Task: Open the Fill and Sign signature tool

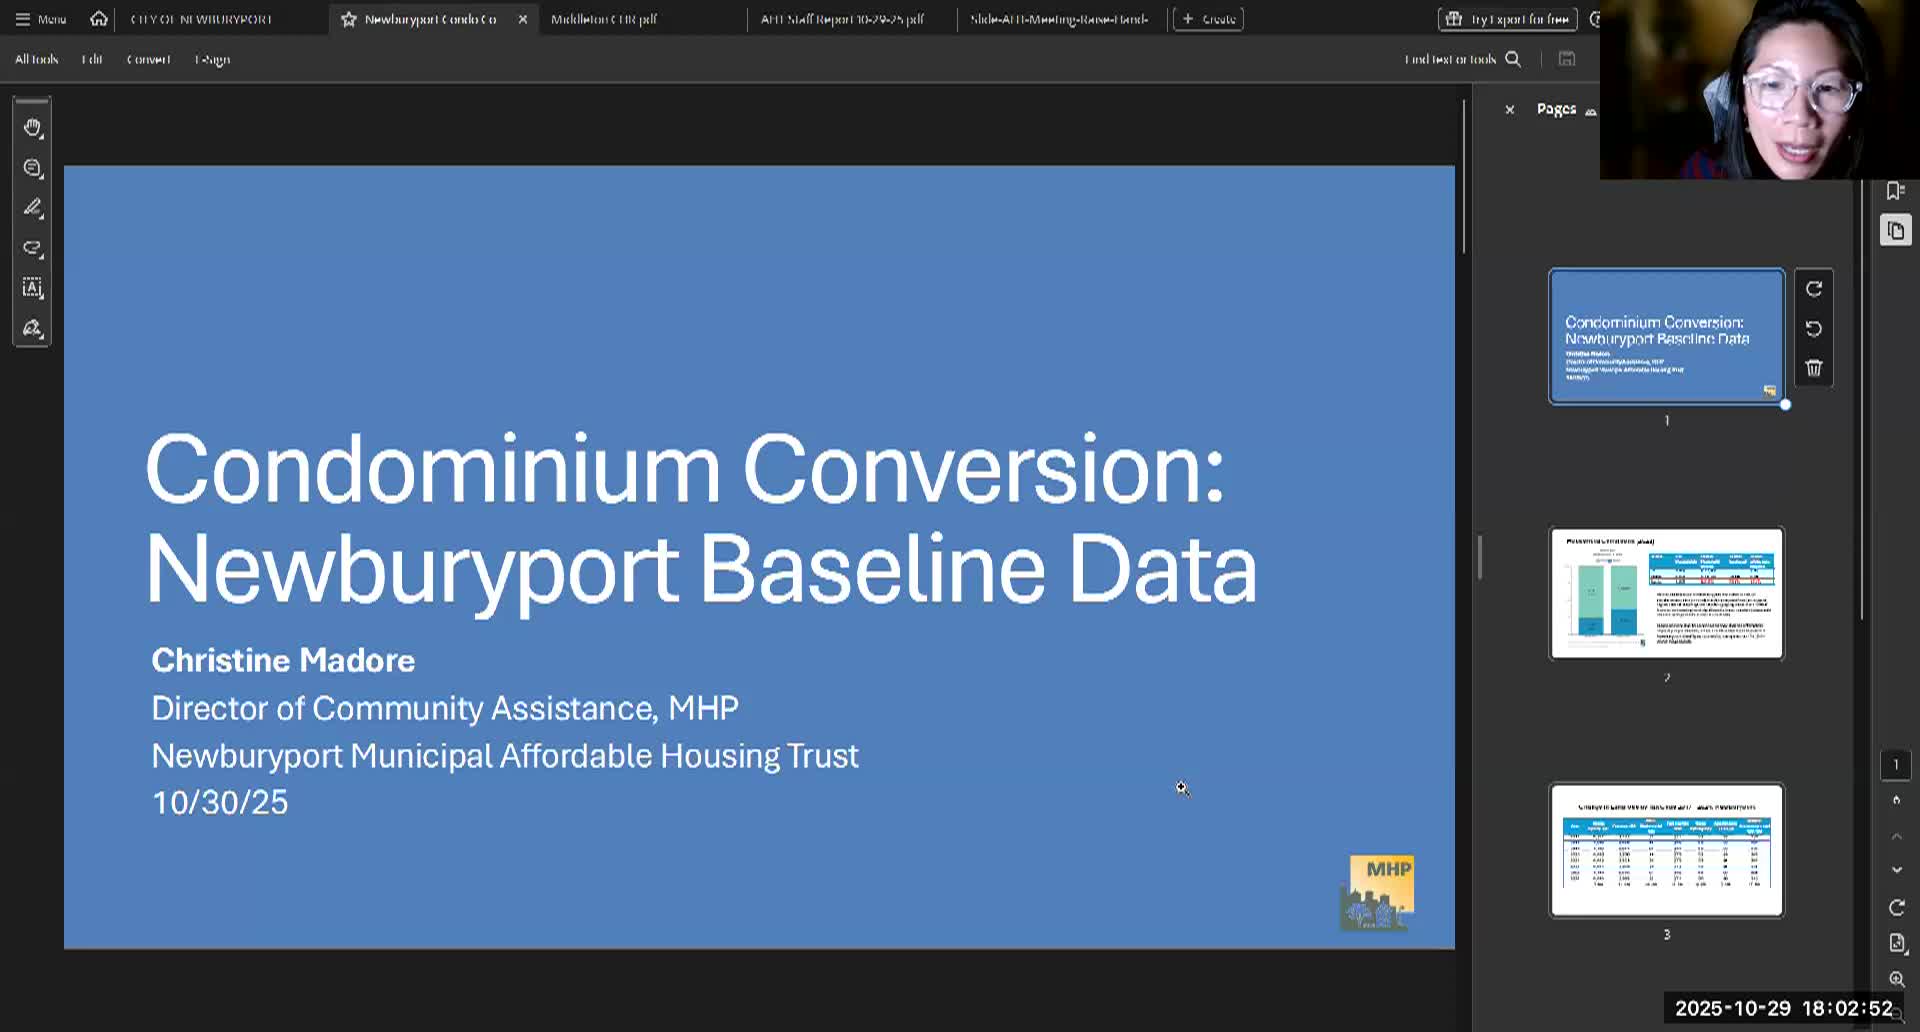Action: click(33, 328)
